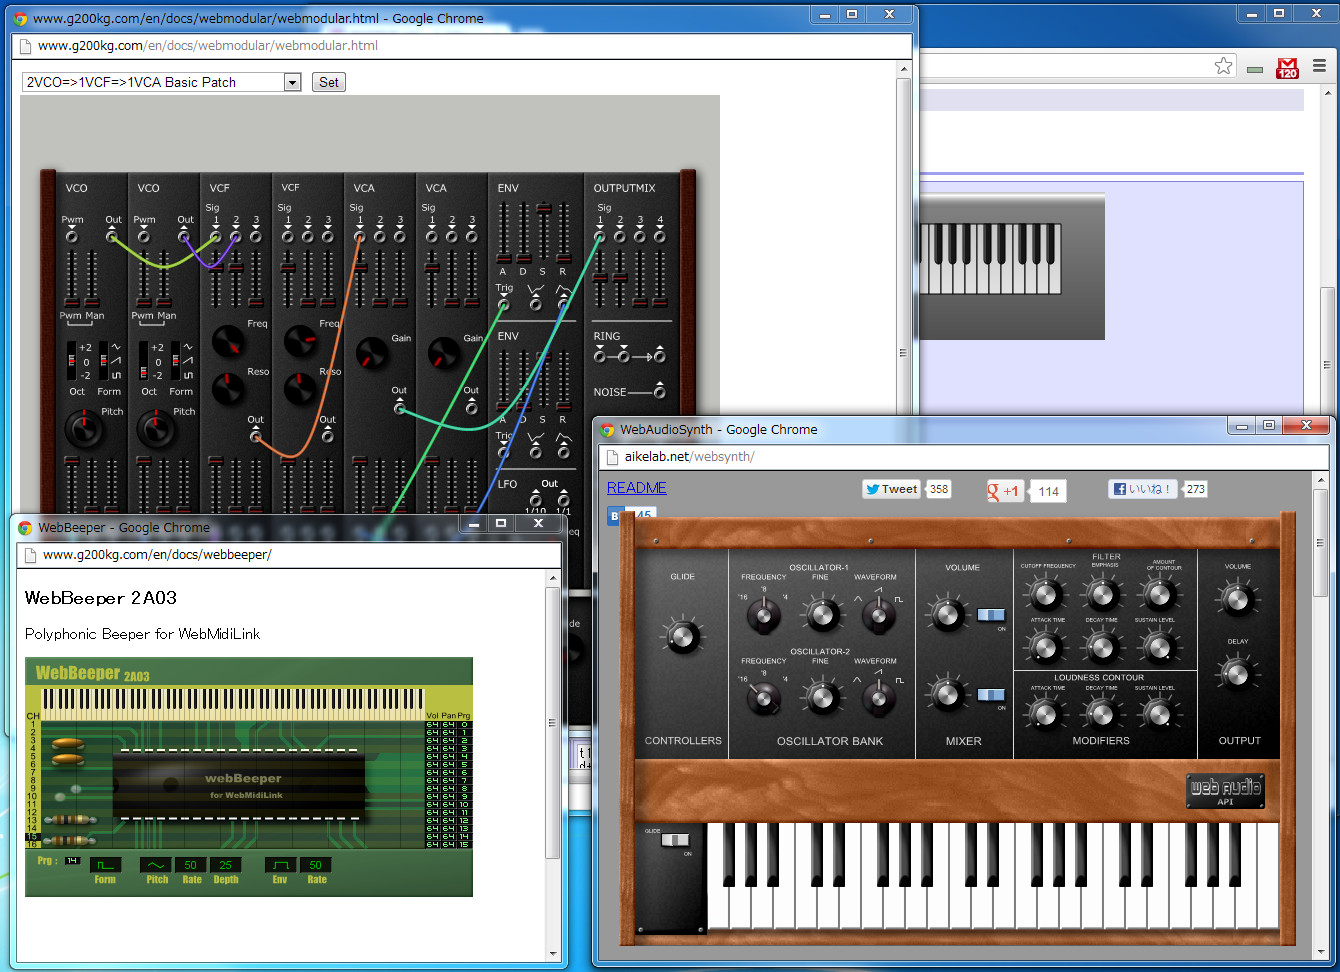Click WebBeeper Env shape selector
Viewport: 1340px width, 972px height.
pyautogui.click(x=280, y=865)
